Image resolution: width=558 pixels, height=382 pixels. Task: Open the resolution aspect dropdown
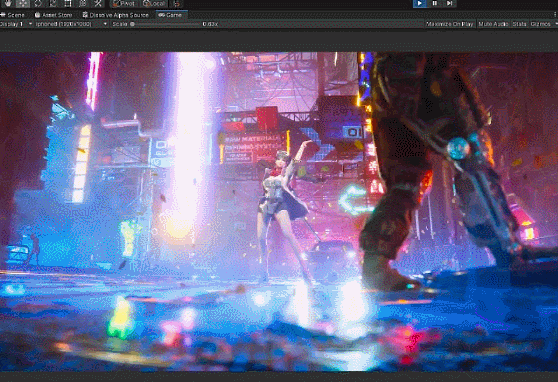71,24
